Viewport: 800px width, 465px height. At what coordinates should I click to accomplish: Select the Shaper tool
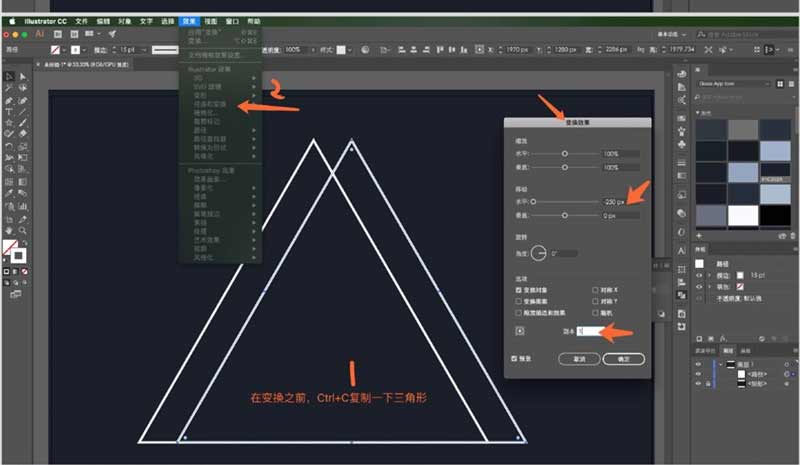coord(9,134)
